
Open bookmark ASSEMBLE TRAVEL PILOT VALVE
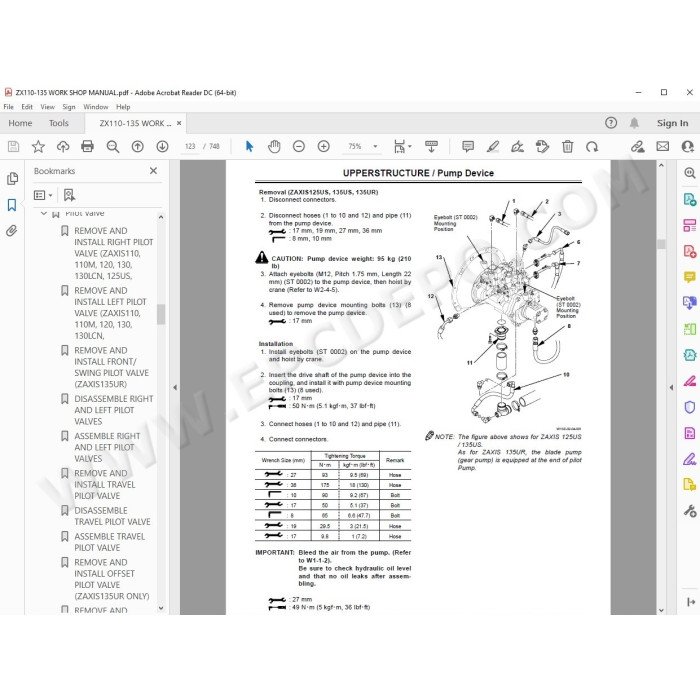[109, 542]
